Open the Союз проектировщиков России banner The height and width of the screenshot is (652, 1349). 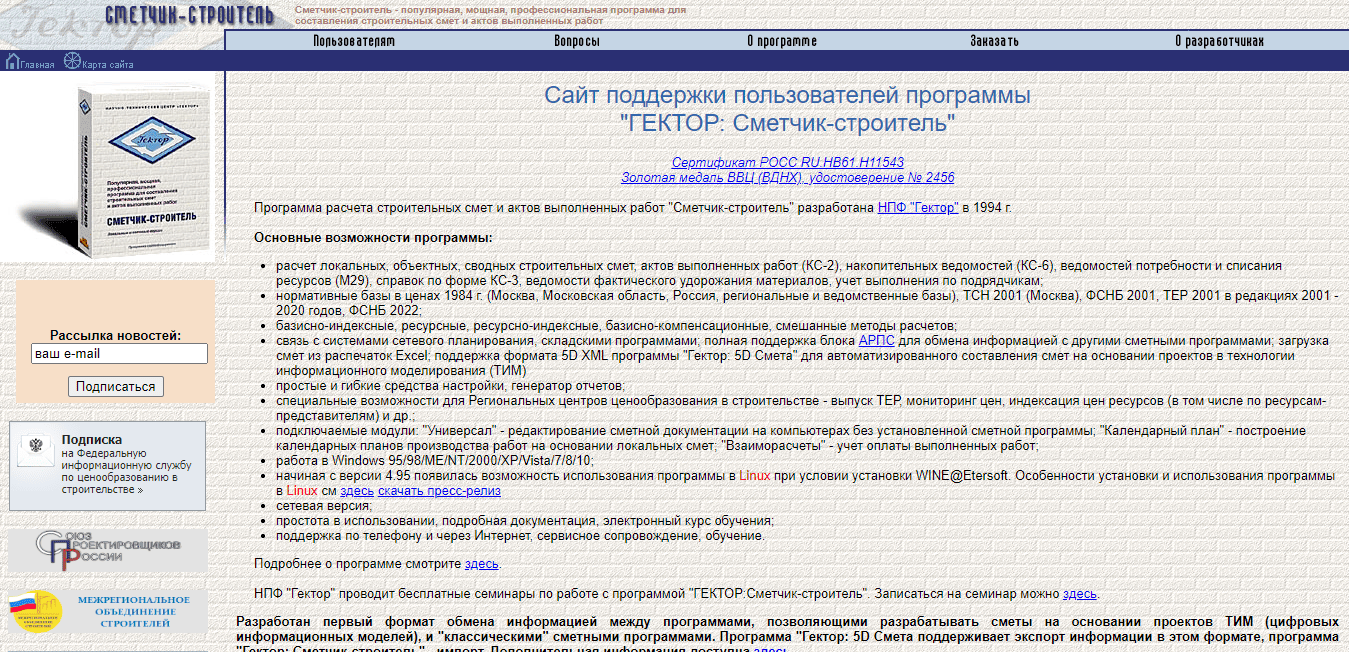pos(107,550)
